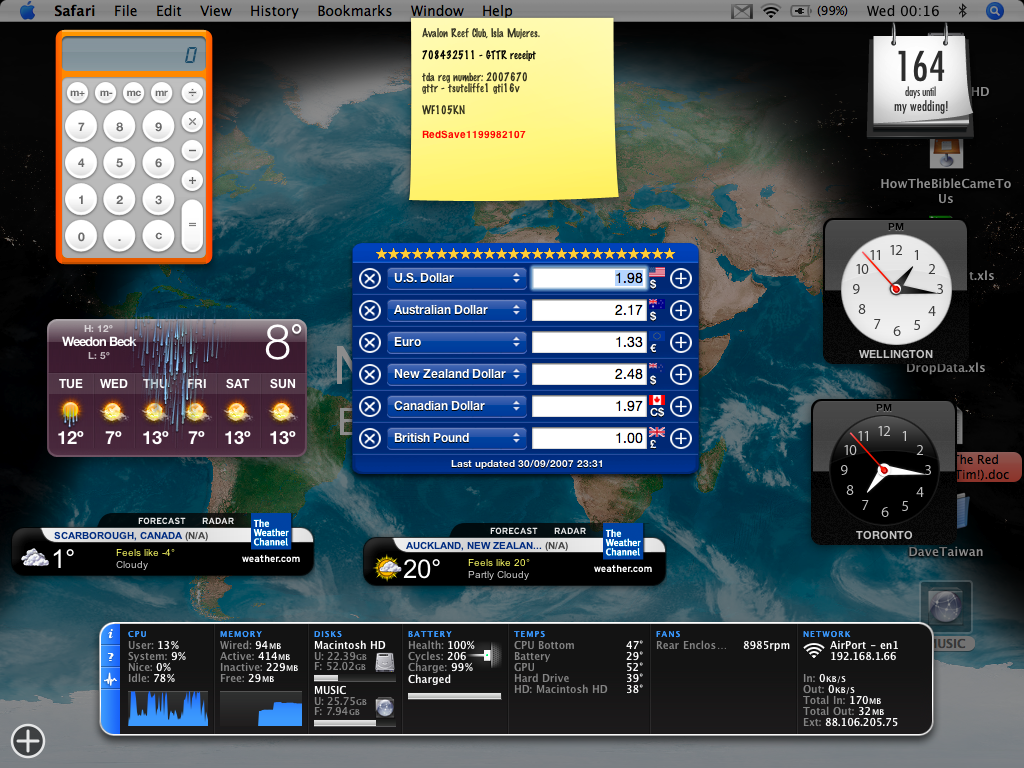This screenshot has width=1024, height=768.
Task: Click the British Pound amount field
Action: (589, 438)
